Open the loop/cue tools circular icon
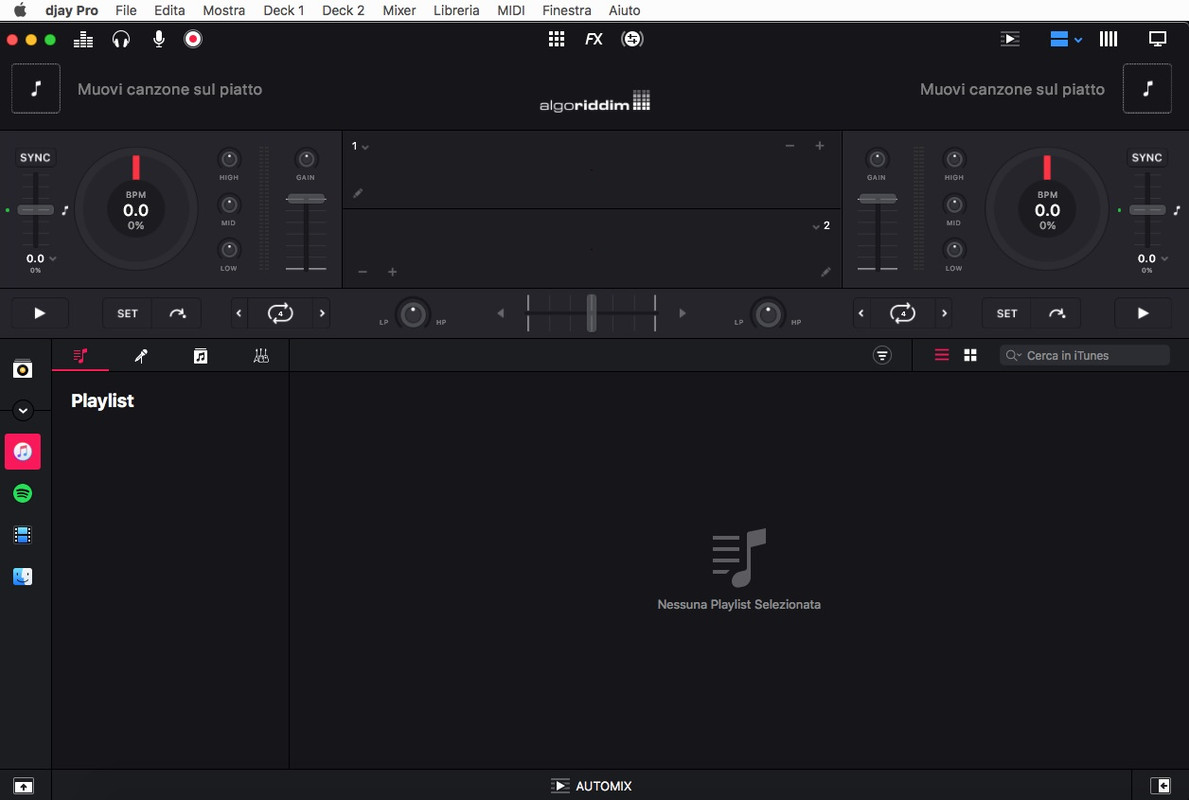Viewport: 1189px width, 800px height. pyautogui.click(x=632, y=39)
